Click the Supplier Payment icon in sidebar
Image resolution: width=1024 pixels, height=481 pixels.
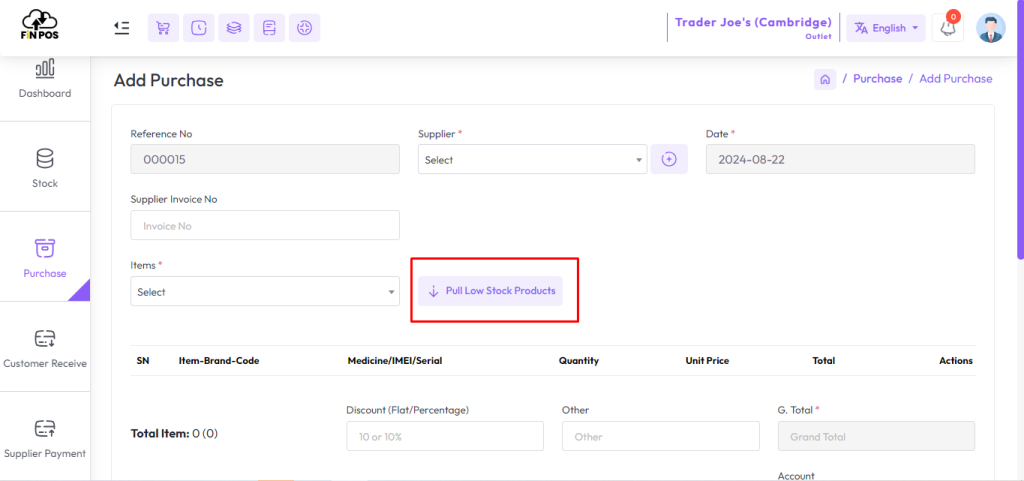coord(44,429)
